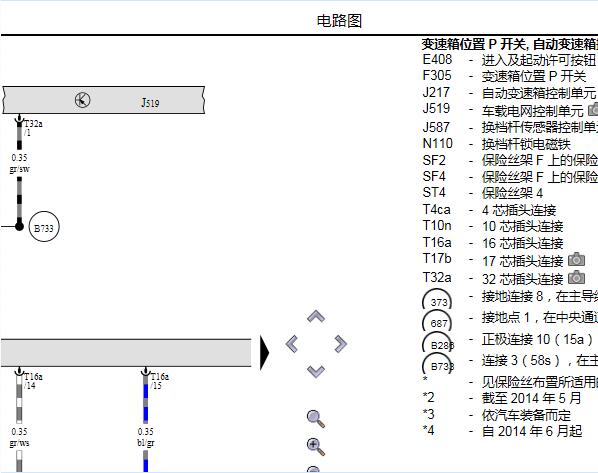Pan the diagram down with the down arrow

pyautogui.click(x=316, y=371)
